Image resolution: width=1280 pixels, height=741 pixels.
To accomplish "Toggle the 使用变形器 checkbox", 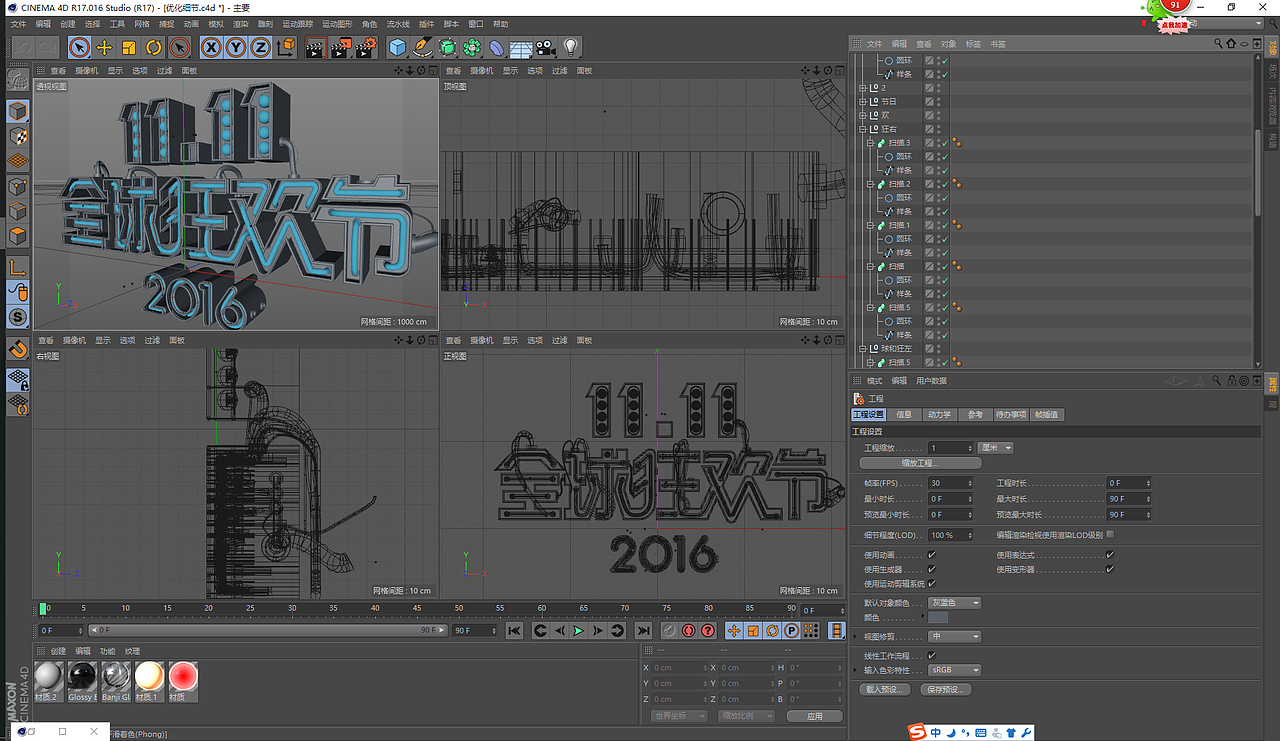I will [x=1110, y=569].
